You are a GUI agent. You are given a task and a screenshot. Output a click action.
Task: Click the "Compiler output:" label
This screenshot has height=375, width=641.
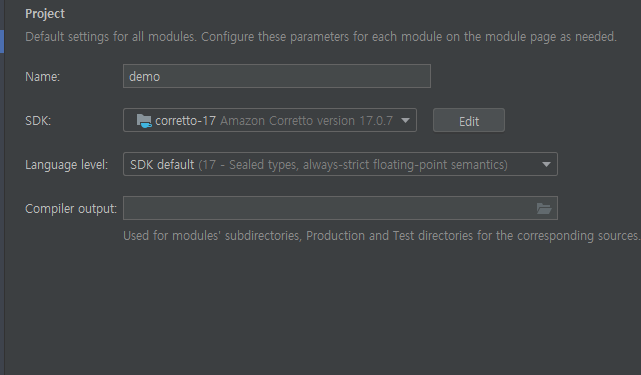click(71, 209)
